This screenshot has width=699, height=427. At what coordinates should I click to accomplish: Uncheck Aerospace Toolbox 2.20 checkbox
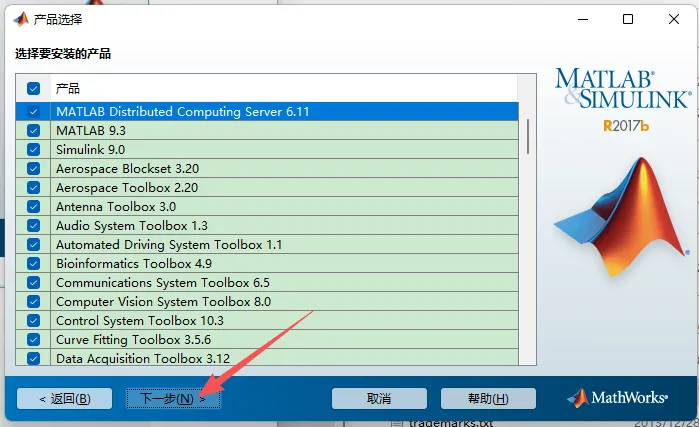[x=33, y=188]
